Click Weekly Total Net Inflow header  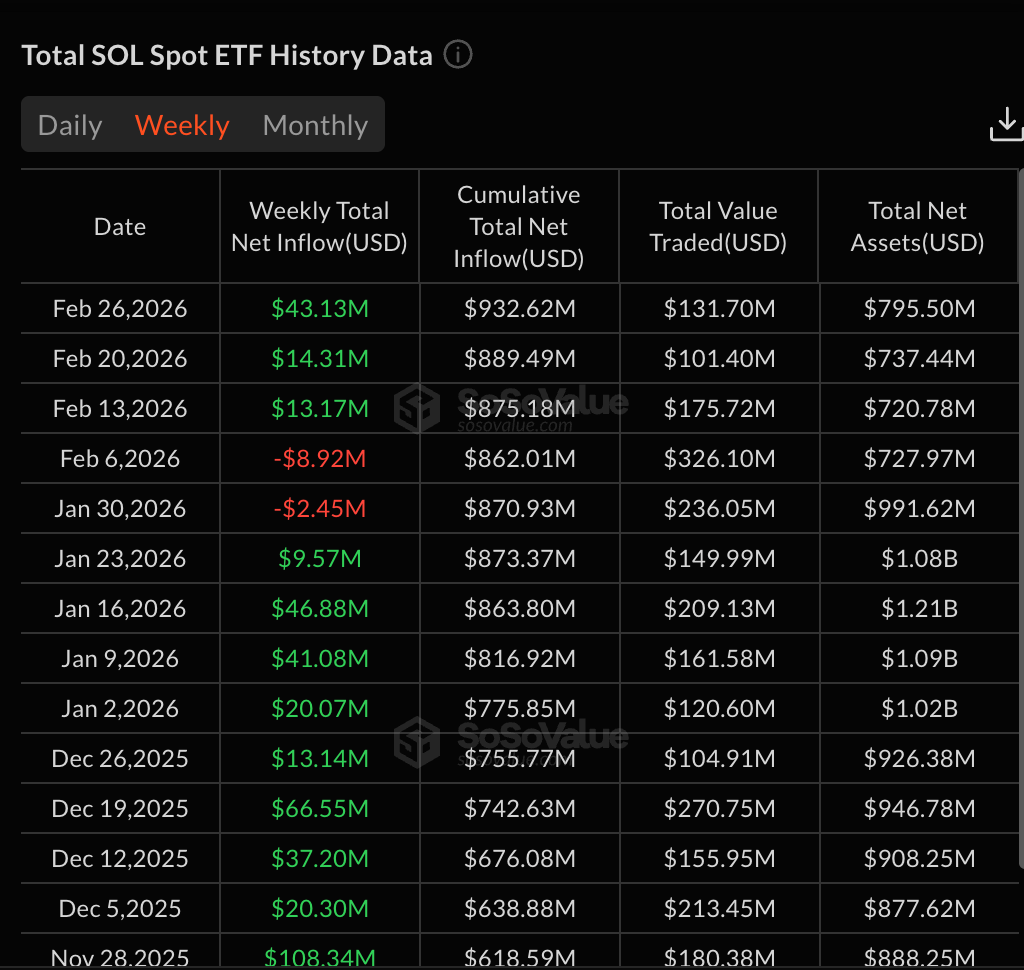319,227
